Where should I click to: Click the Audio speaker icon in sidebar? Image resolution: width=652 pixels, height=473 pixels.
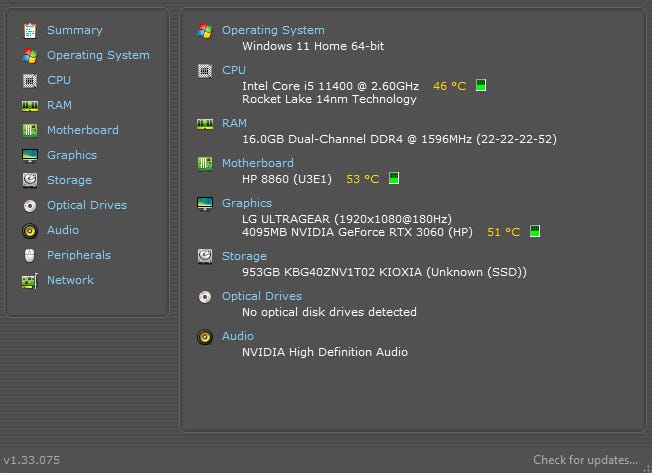click(30, 230)
